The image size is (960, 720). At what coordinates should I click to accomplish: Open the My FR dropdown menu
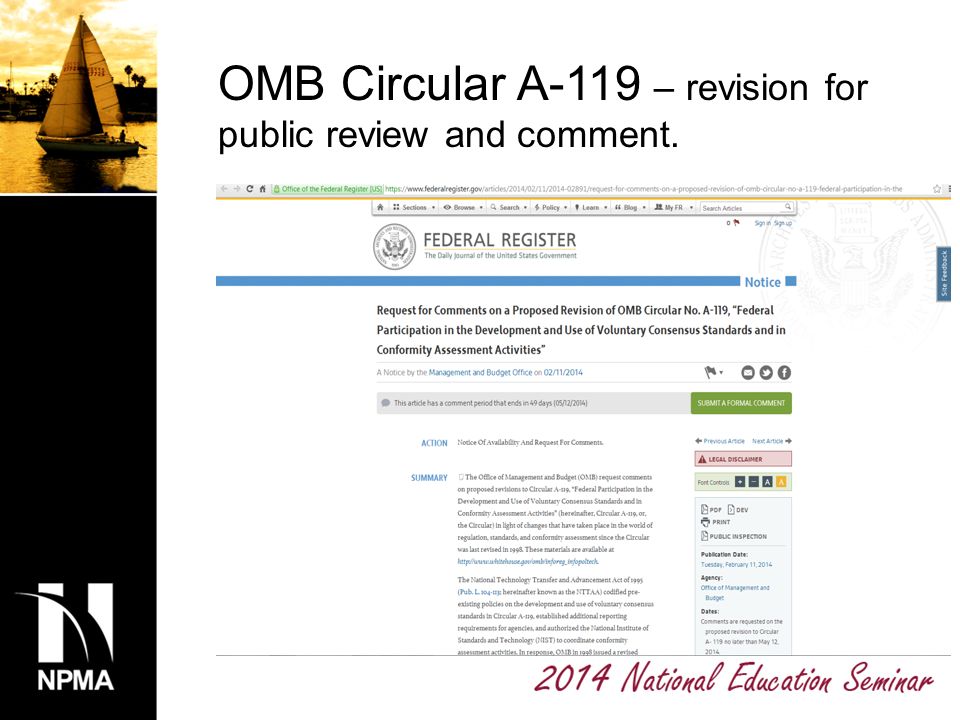(x=673, y=208)
